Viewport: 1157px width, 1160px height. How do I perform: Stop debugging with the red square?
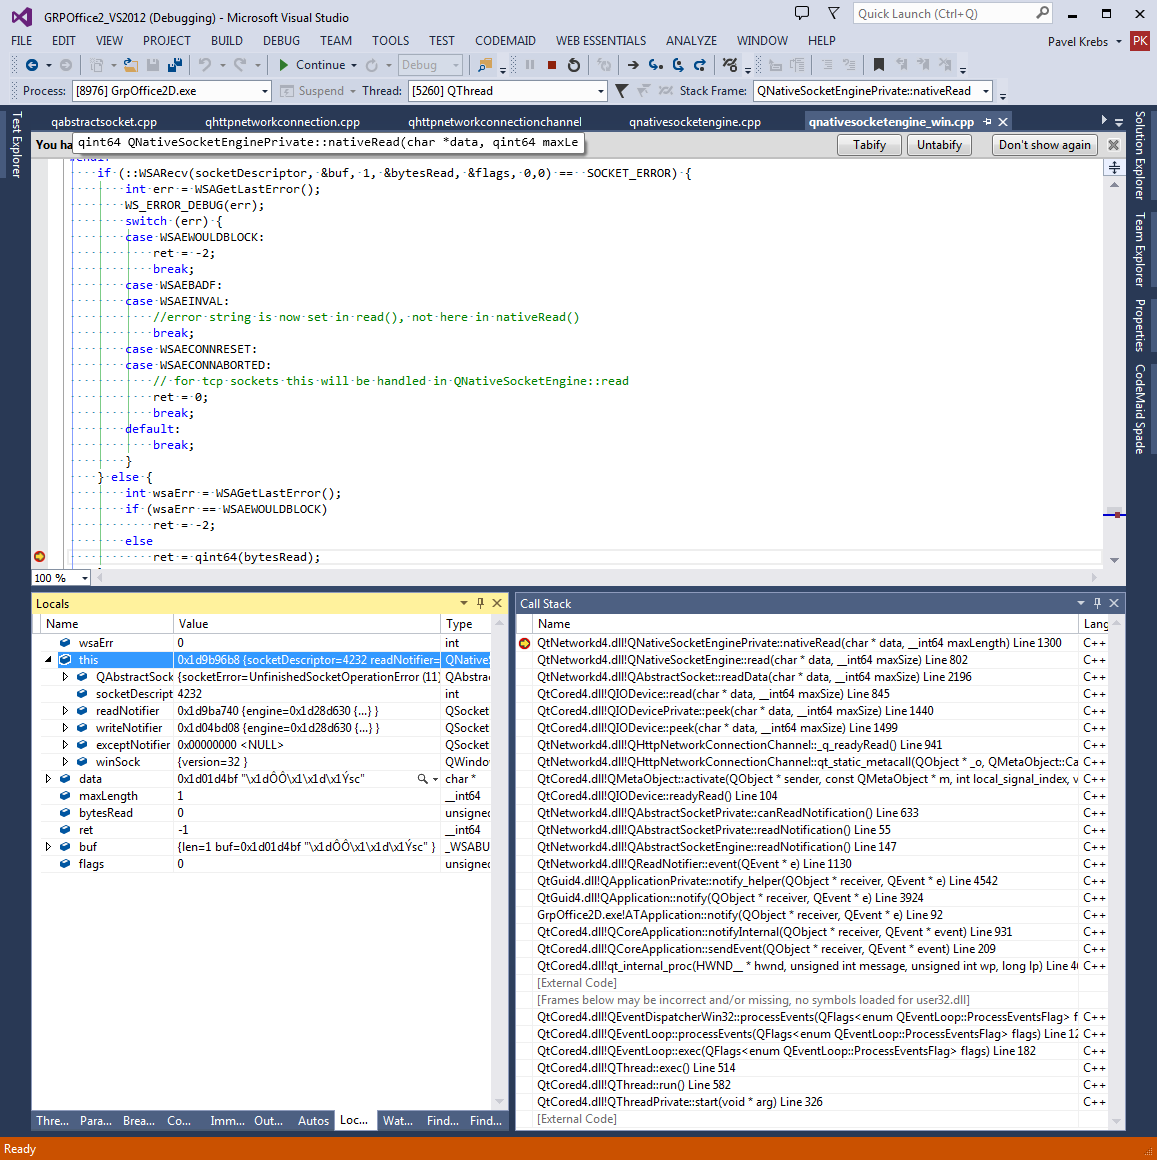[x=551, y=65]
